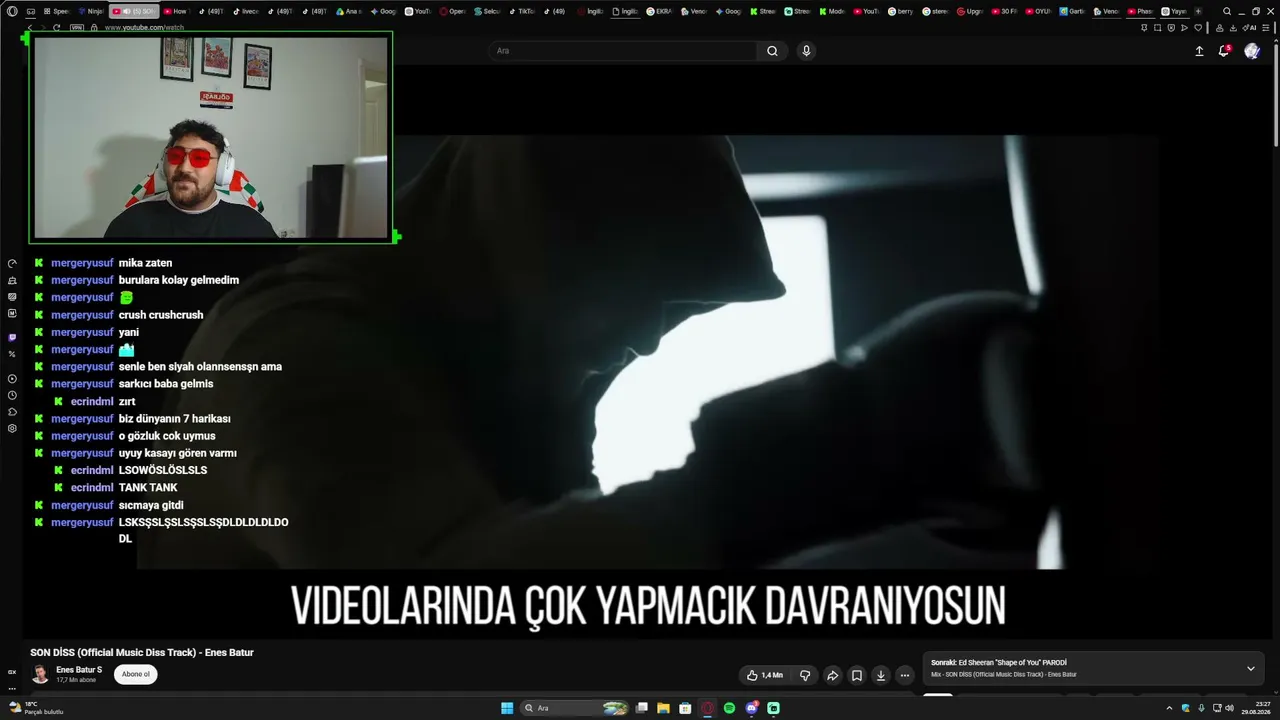Switch to the active YouTube SON tab

tap(134, 11)
